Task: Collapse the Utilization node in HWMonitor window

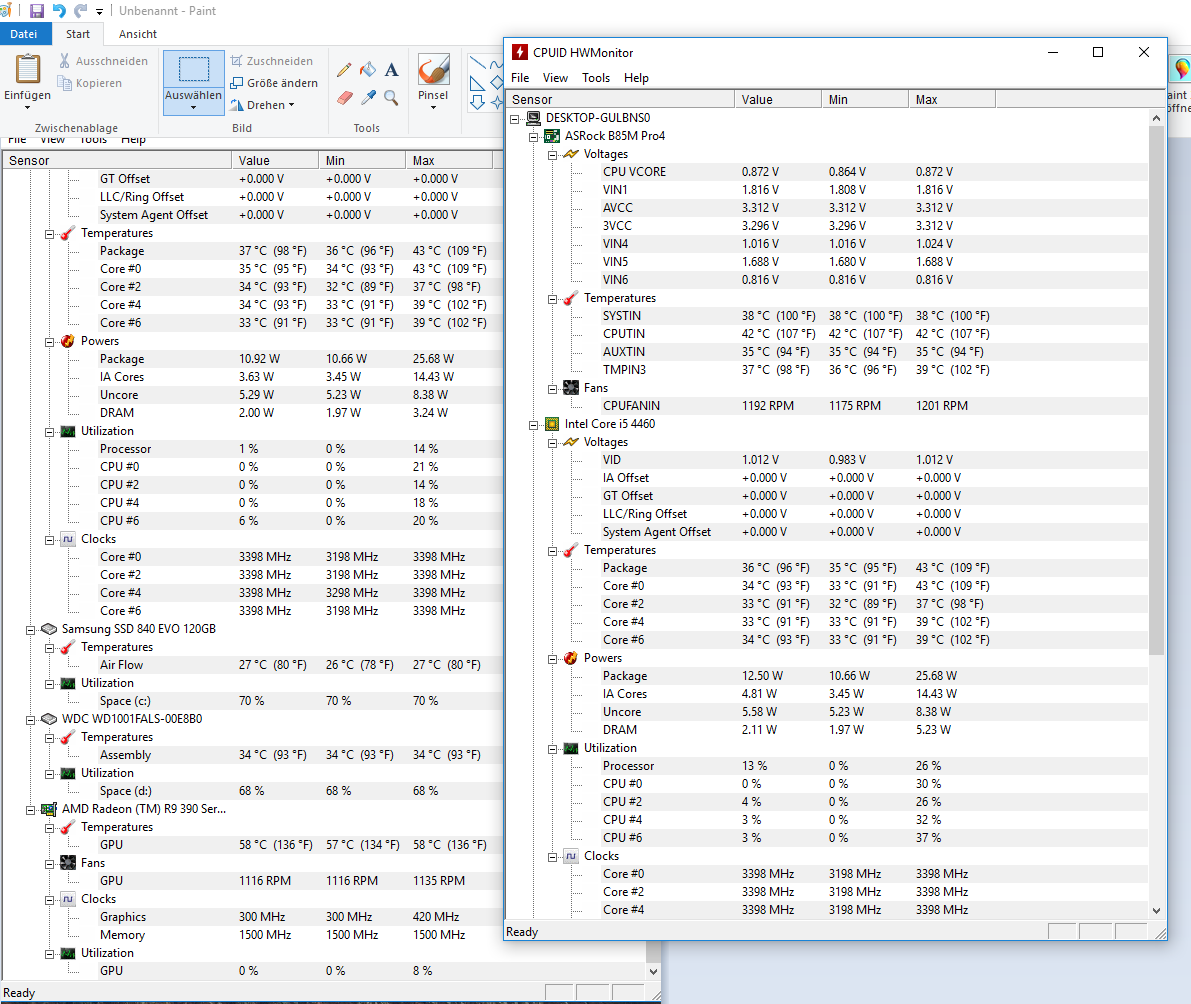Action: [553, 749]
